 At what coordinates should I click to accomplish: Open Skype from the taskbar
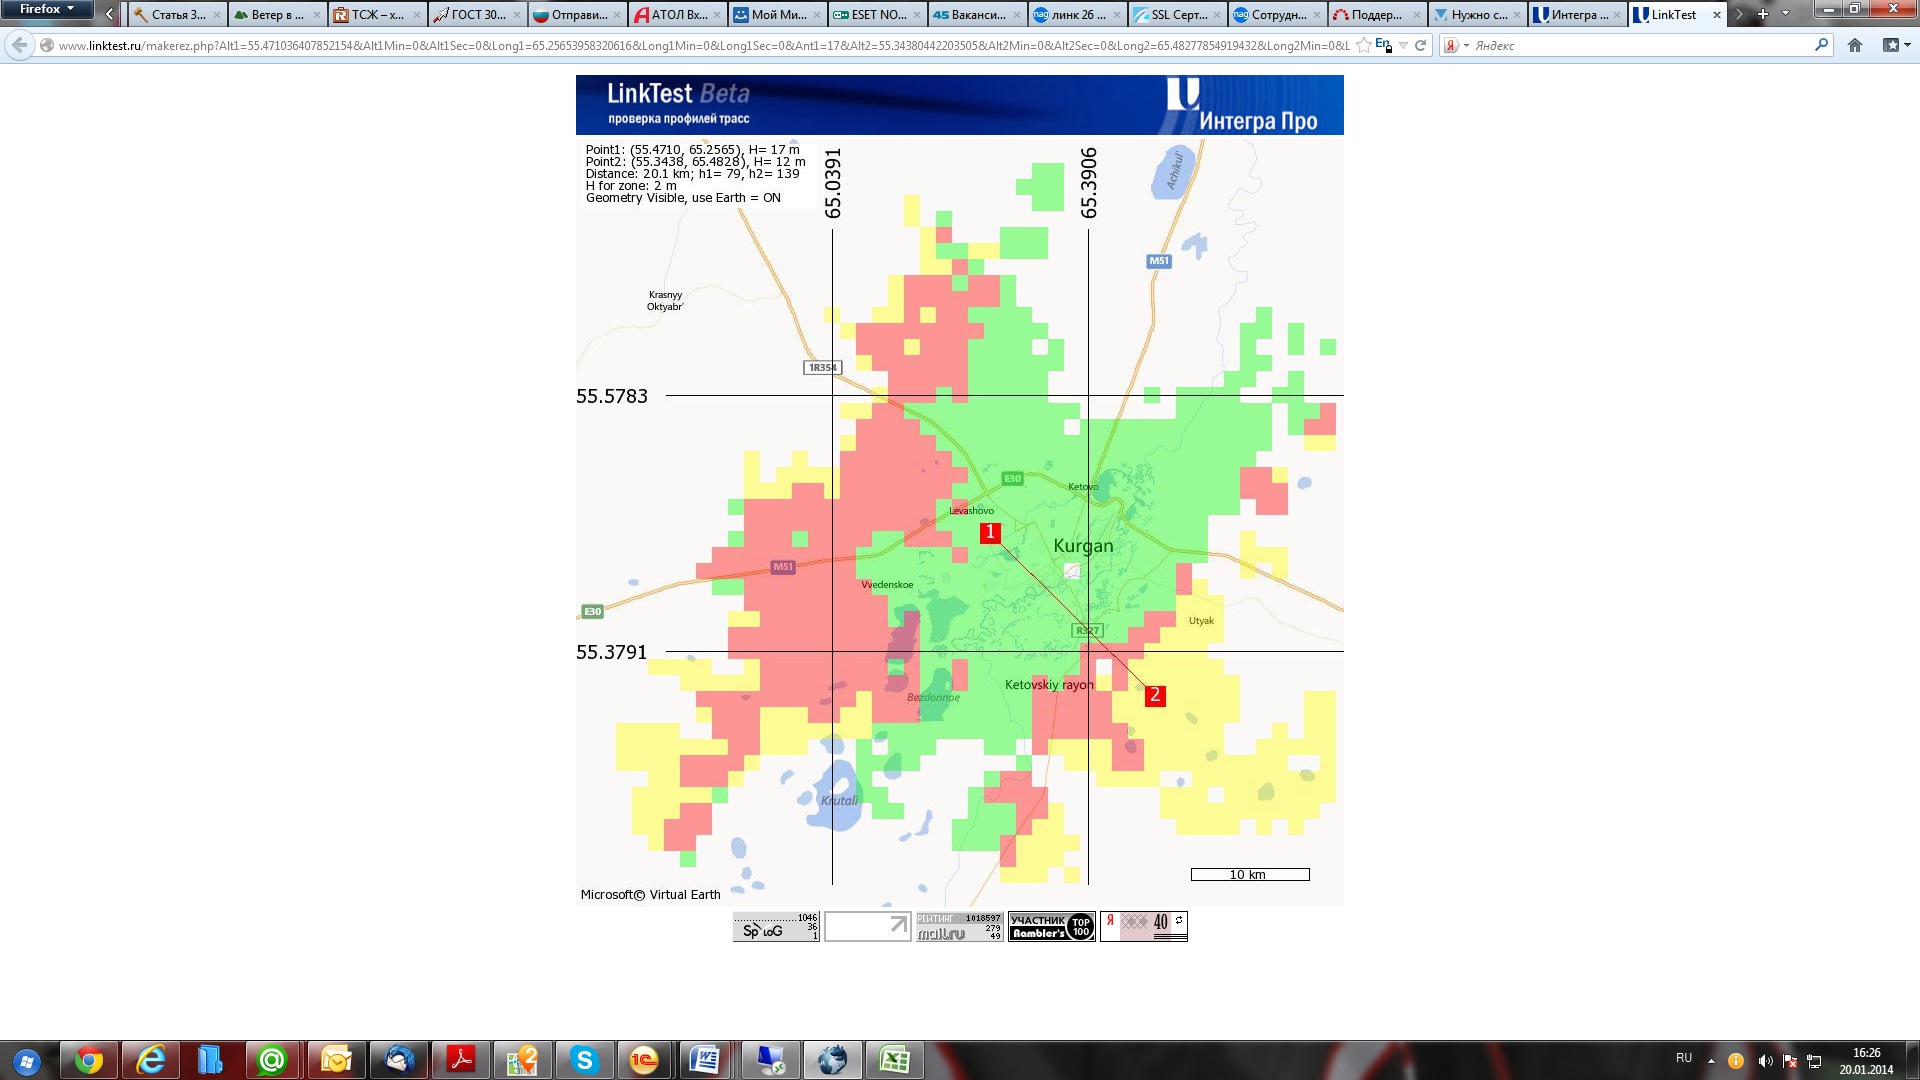584,1060
